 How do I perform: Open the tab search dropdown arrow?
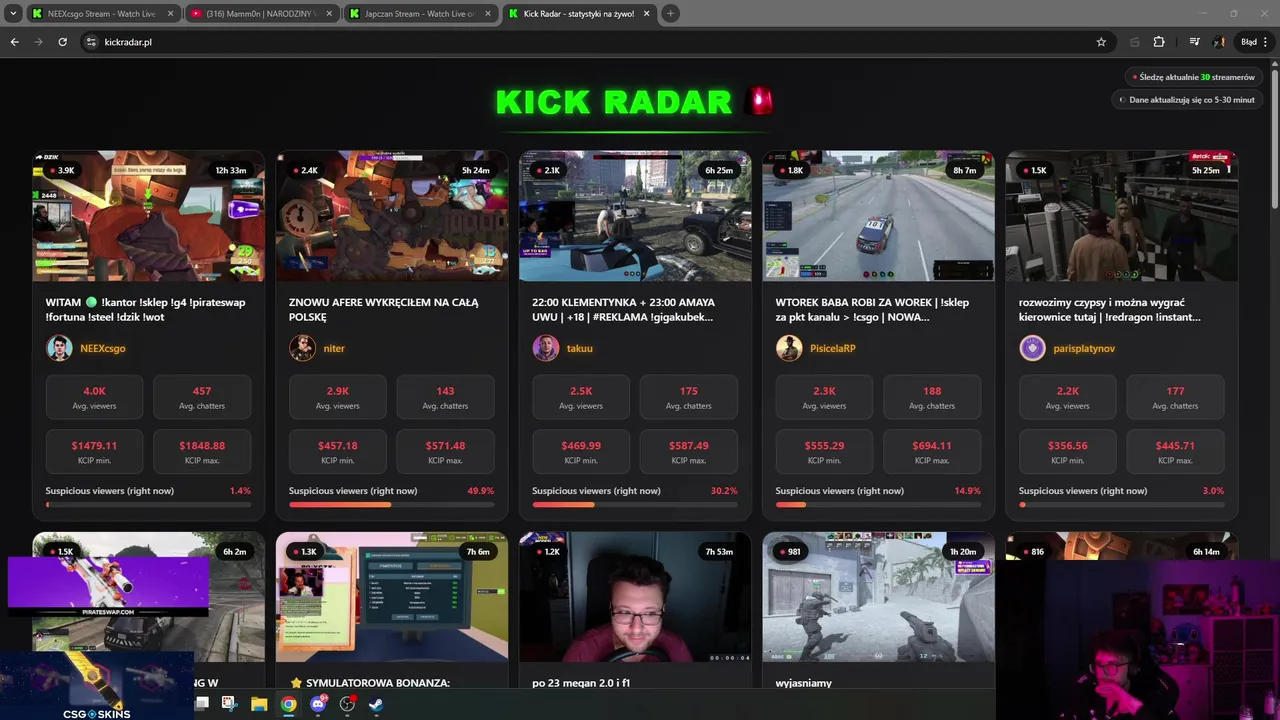(13, 13)
